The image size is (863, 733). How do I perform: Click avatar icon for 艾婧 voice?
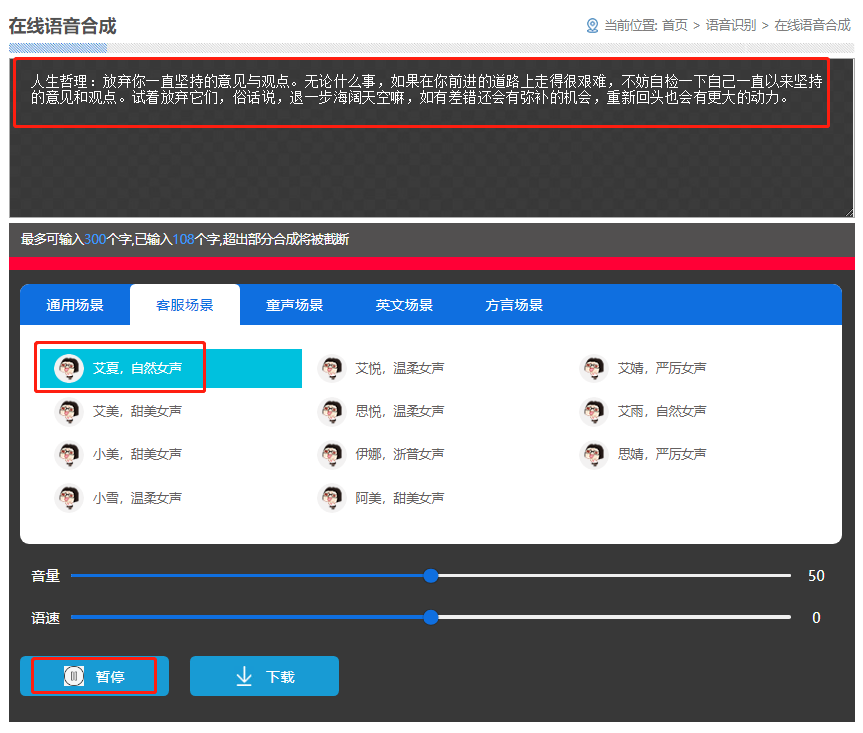[594, 368]
